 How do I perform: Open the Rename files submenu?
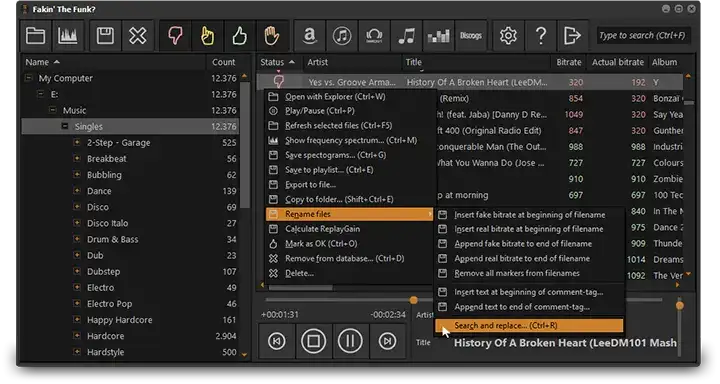[350, 214]
